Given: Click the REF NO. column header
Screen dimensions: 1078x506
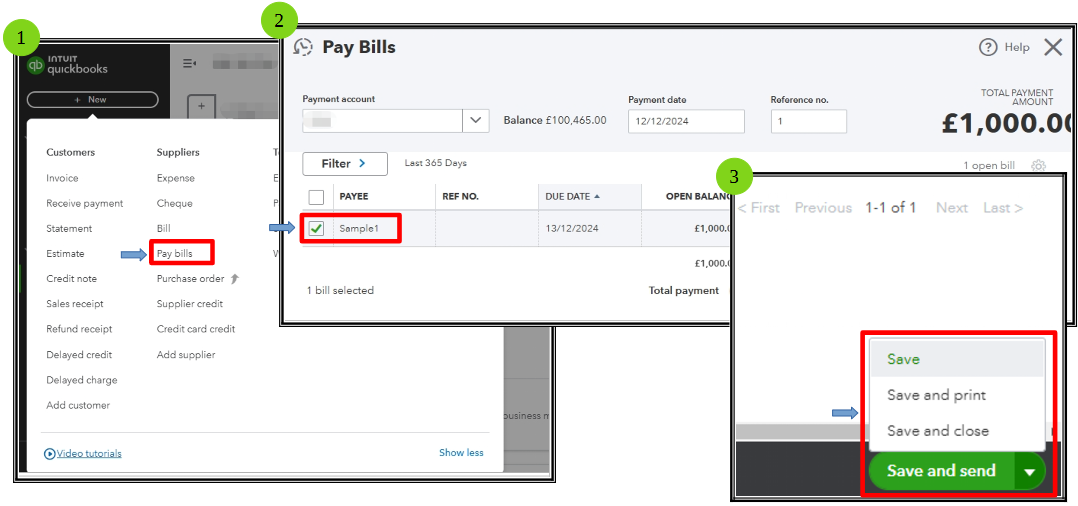Looking at the screenshot, I should pyautogui.click(x=461, y=197).
